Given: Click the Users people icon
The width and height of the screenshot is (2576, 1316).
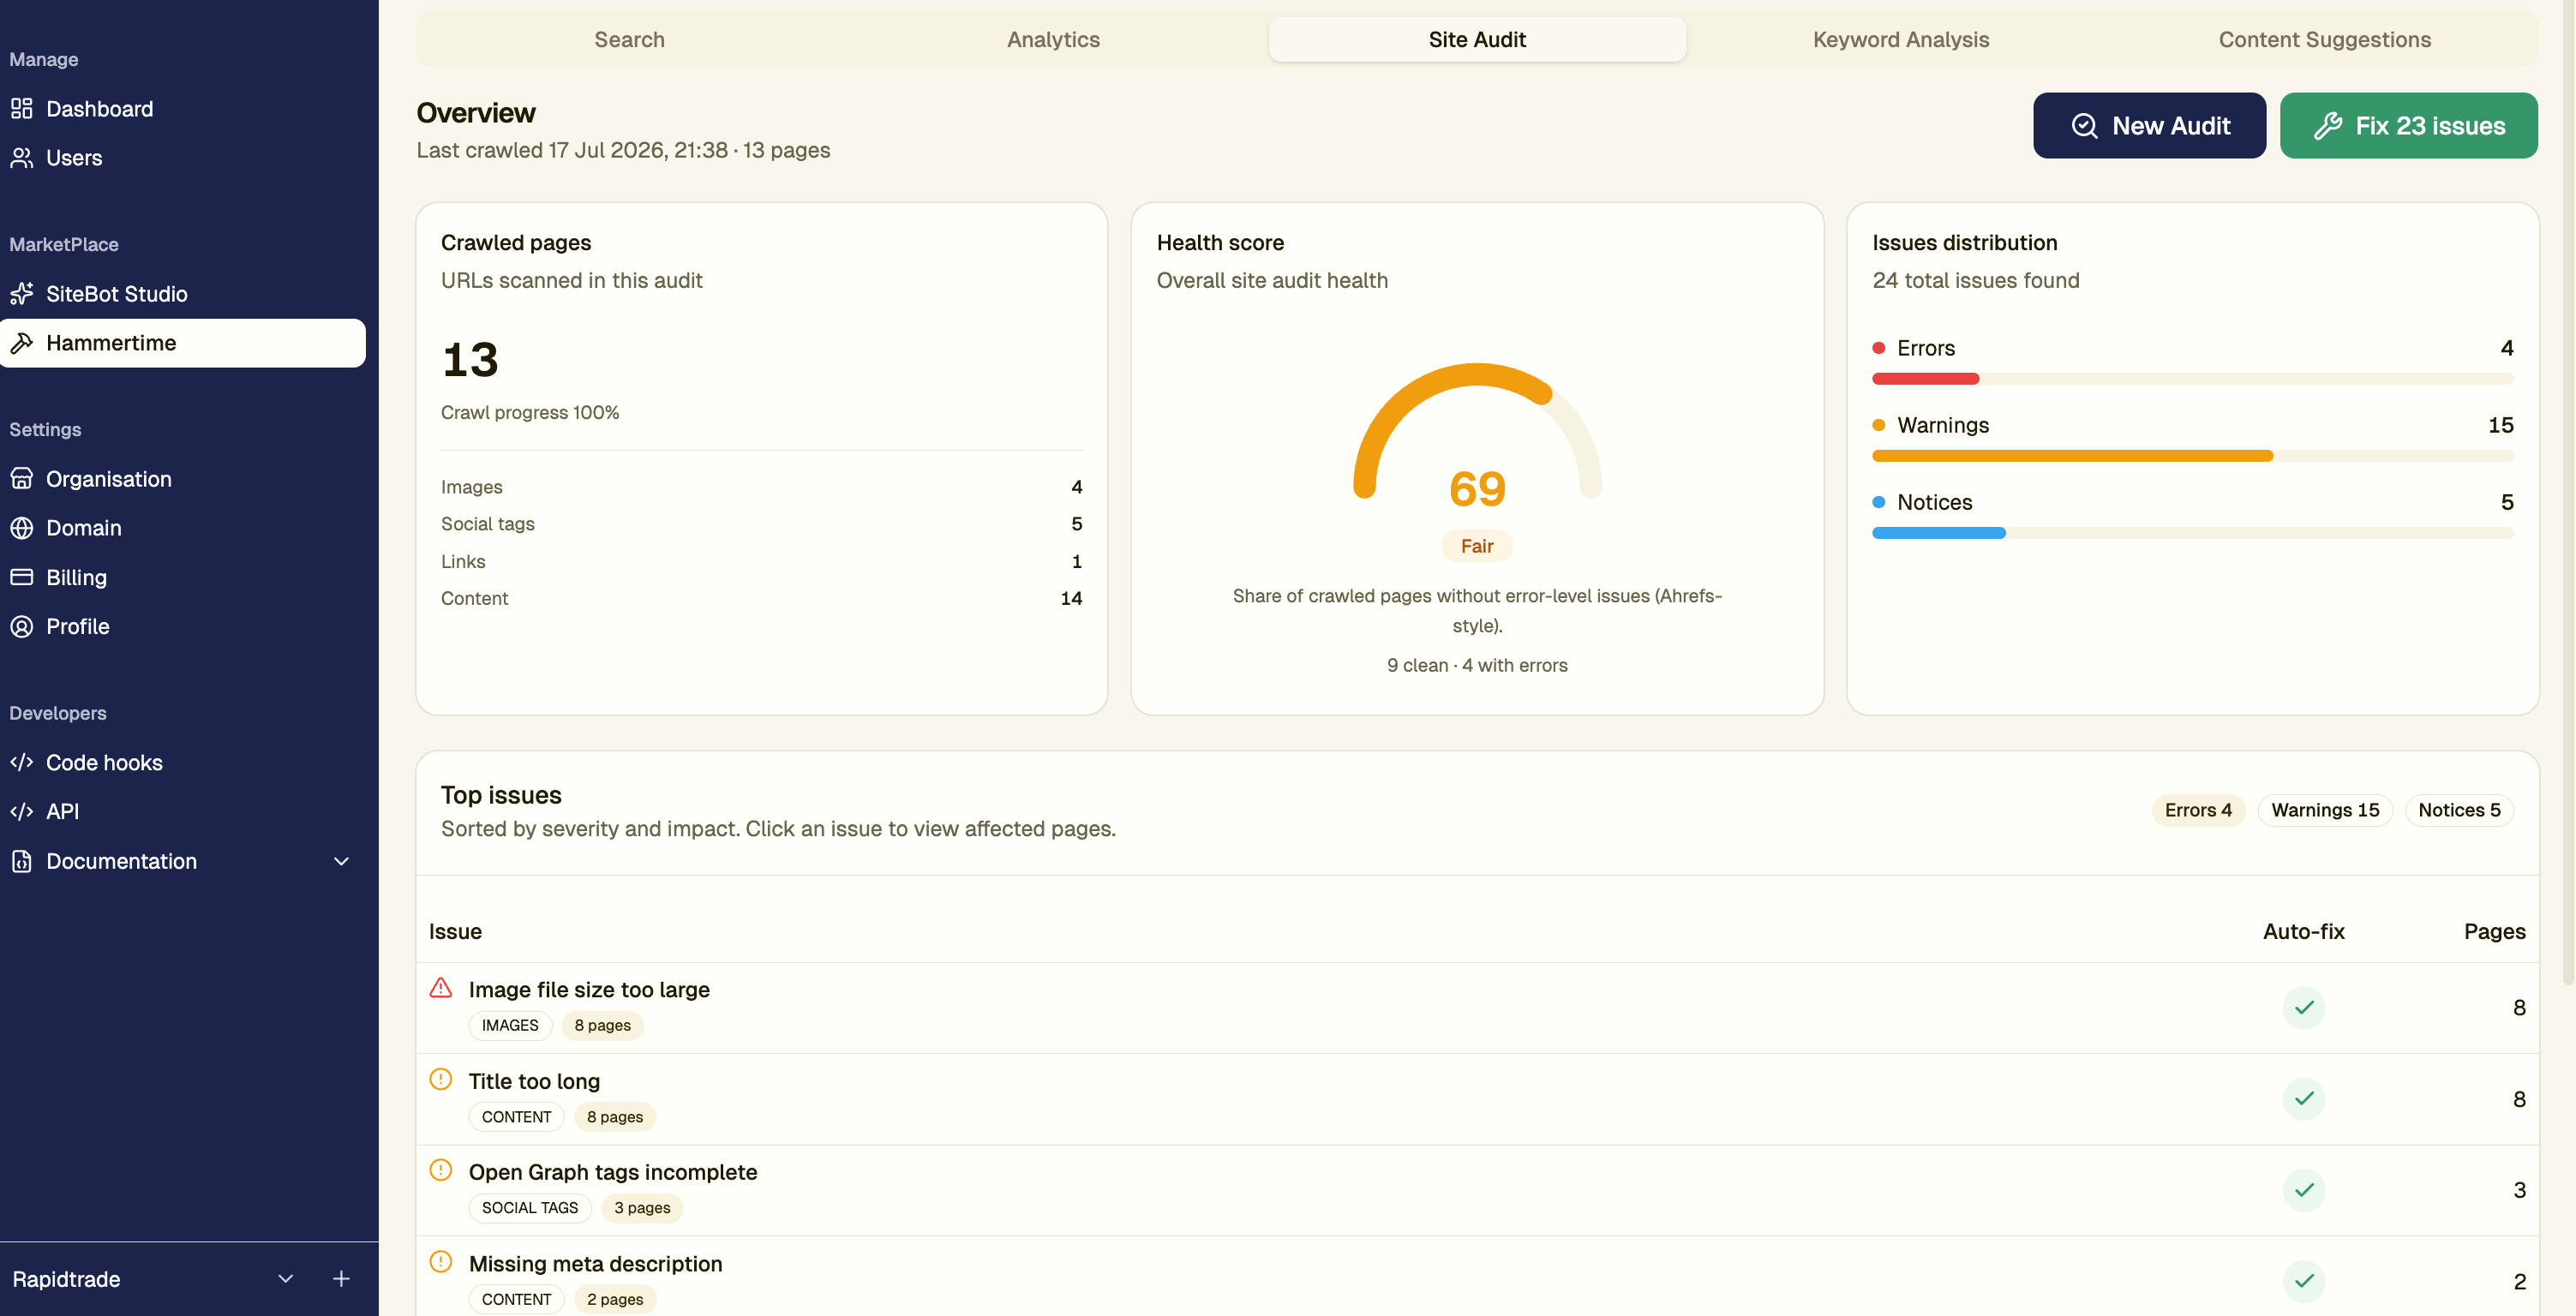Looking at the screenshot, I should [22, 157].
